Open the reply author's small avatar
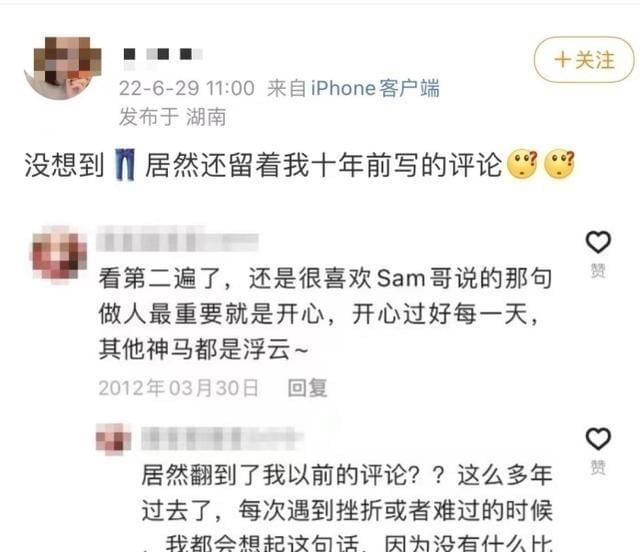The height and width of the screenshot is (552, 640). point(113,439)
